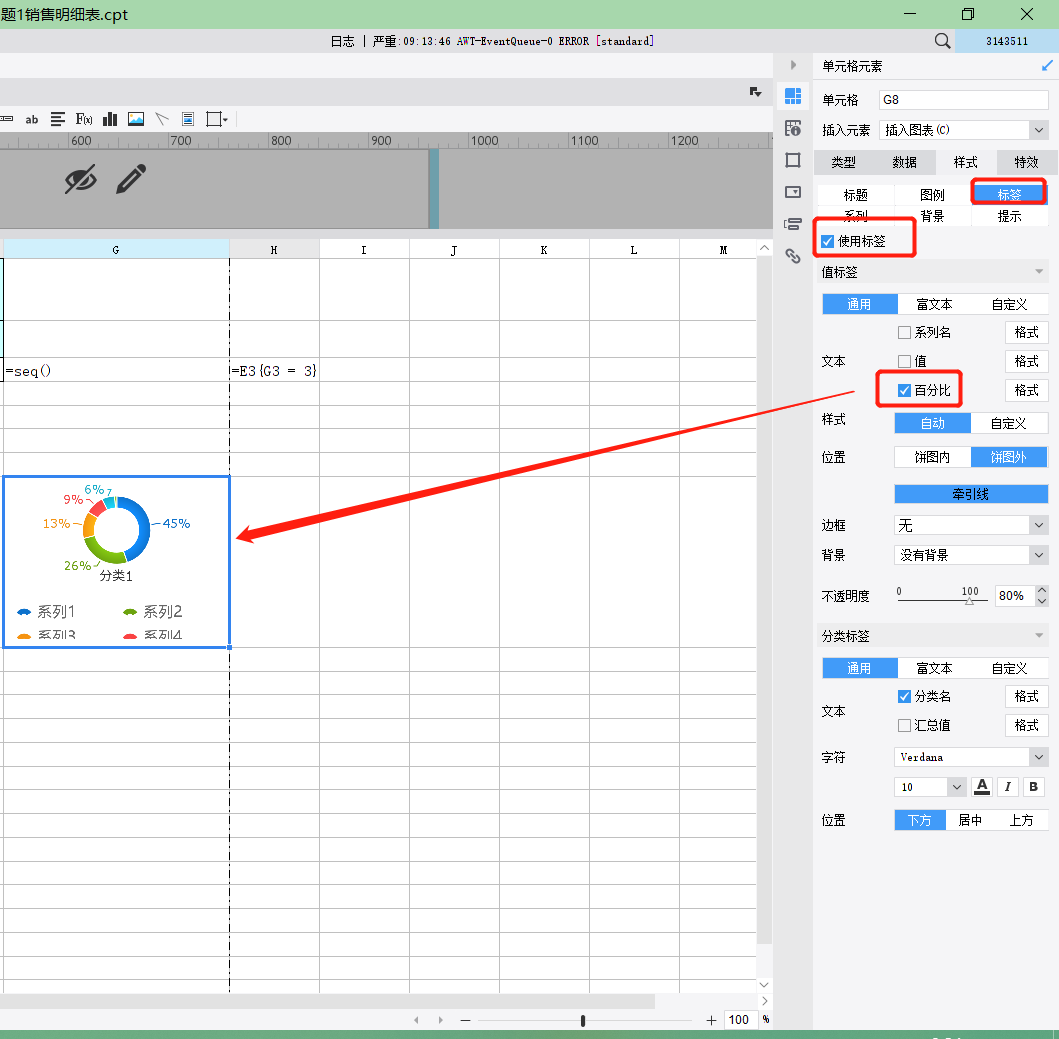This screenshot has height=1039, width=1059.
Task: Open the 图例 style sub-tab
Action: click(x=933, y=195)
